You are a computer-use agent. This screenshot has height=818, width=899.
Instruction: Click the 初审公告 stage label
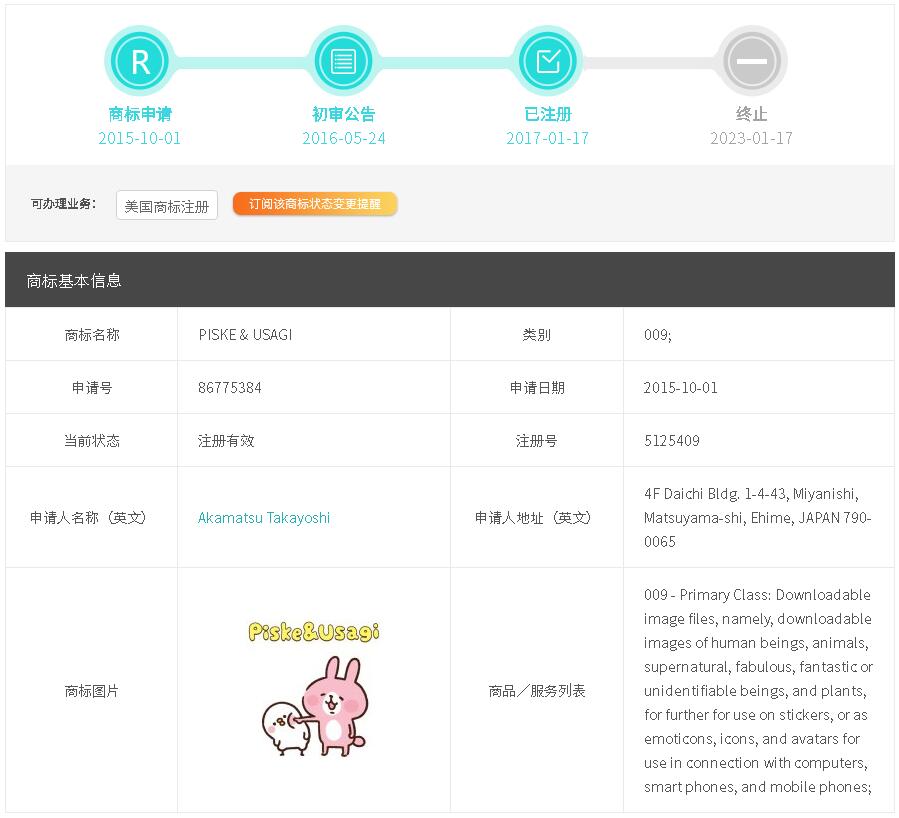click(x=343, y=114)
